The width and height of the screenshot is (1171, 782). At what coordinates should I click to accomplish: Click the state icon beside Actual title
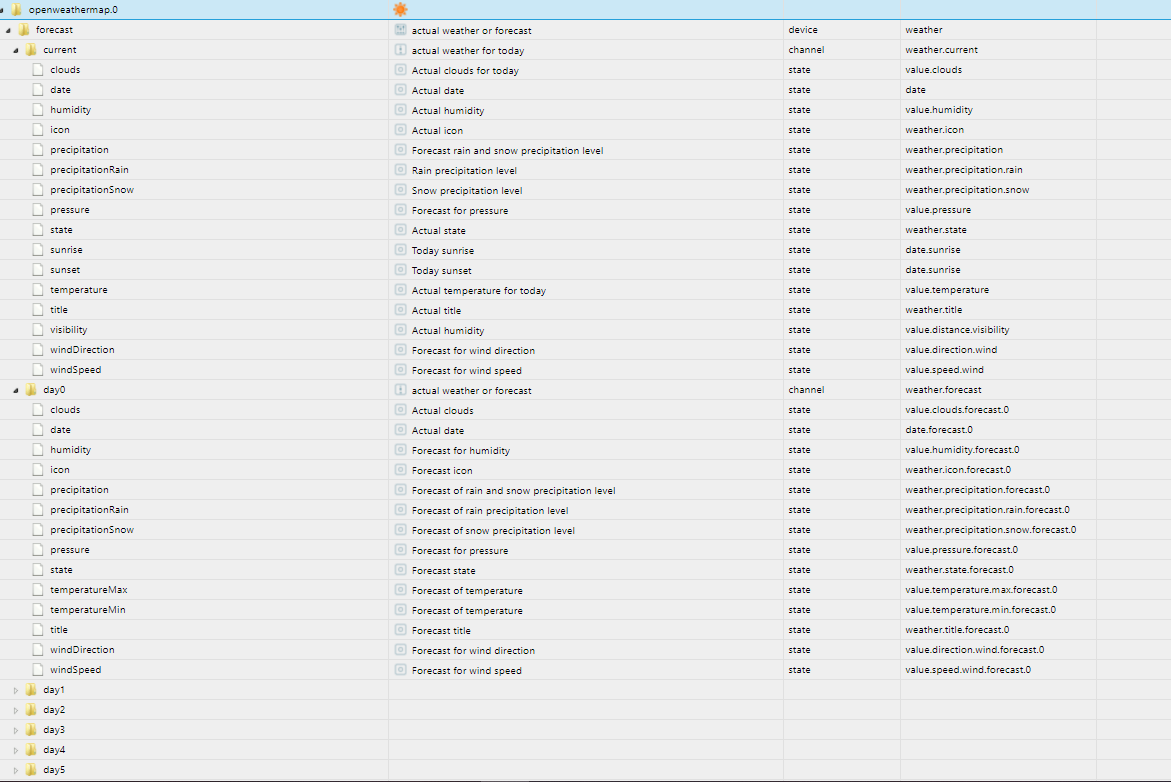pyautogui.click(x=400, y=310)
